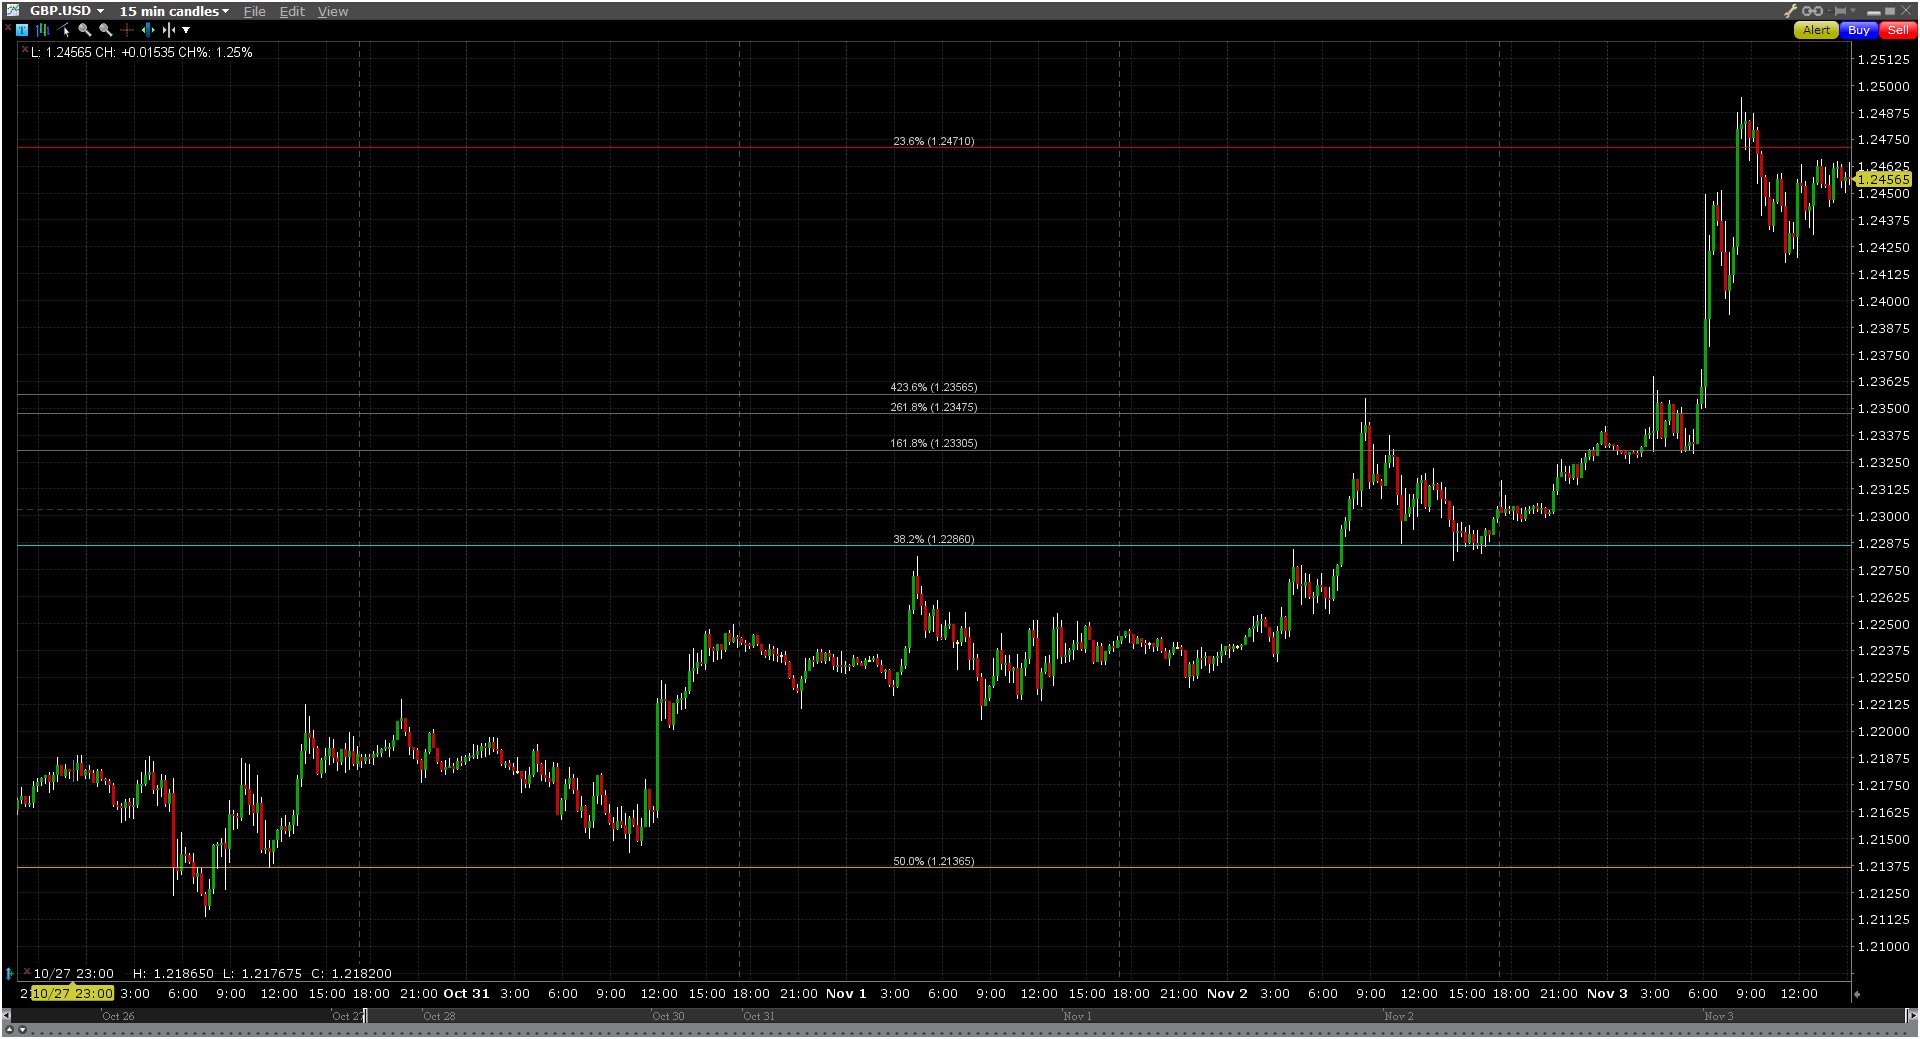The height and width of the screenshot is (1039, 1920).
Task: Open the wrench configuration icon
Action: [1790, 11]
